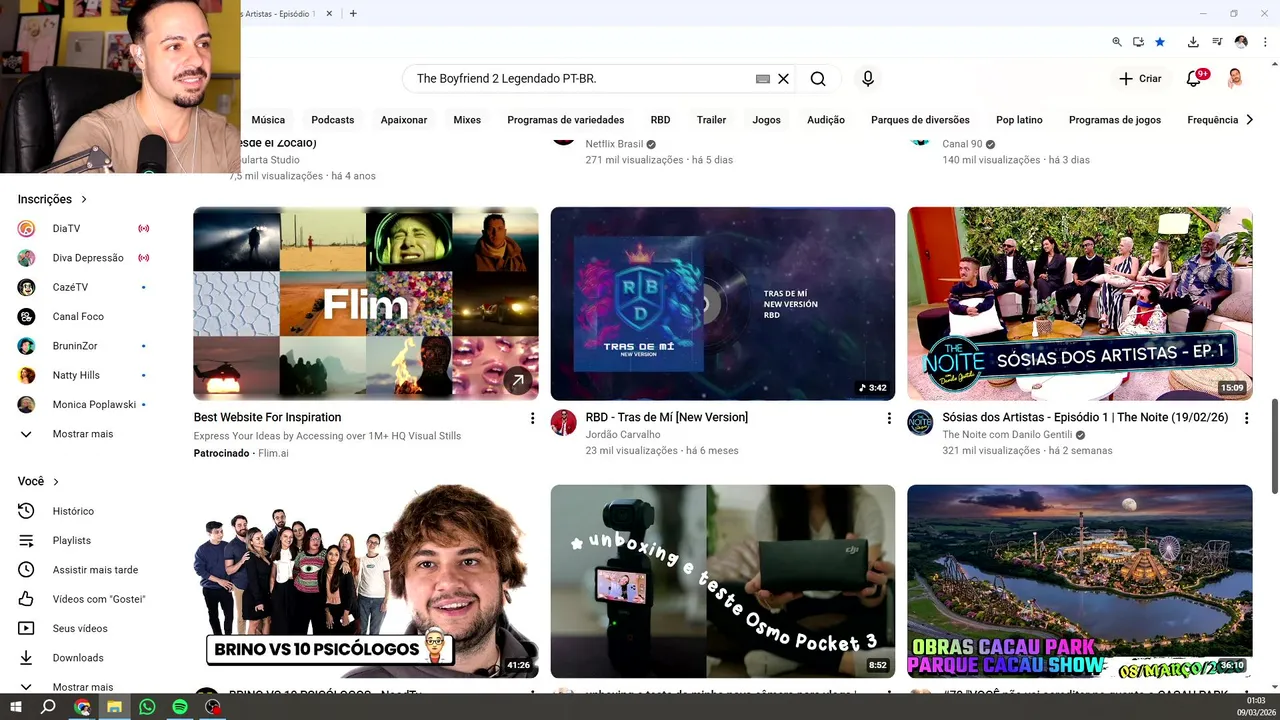Open the notifications bell
The height and width of the screenshot is (720, 1280).
[1194, 78]
